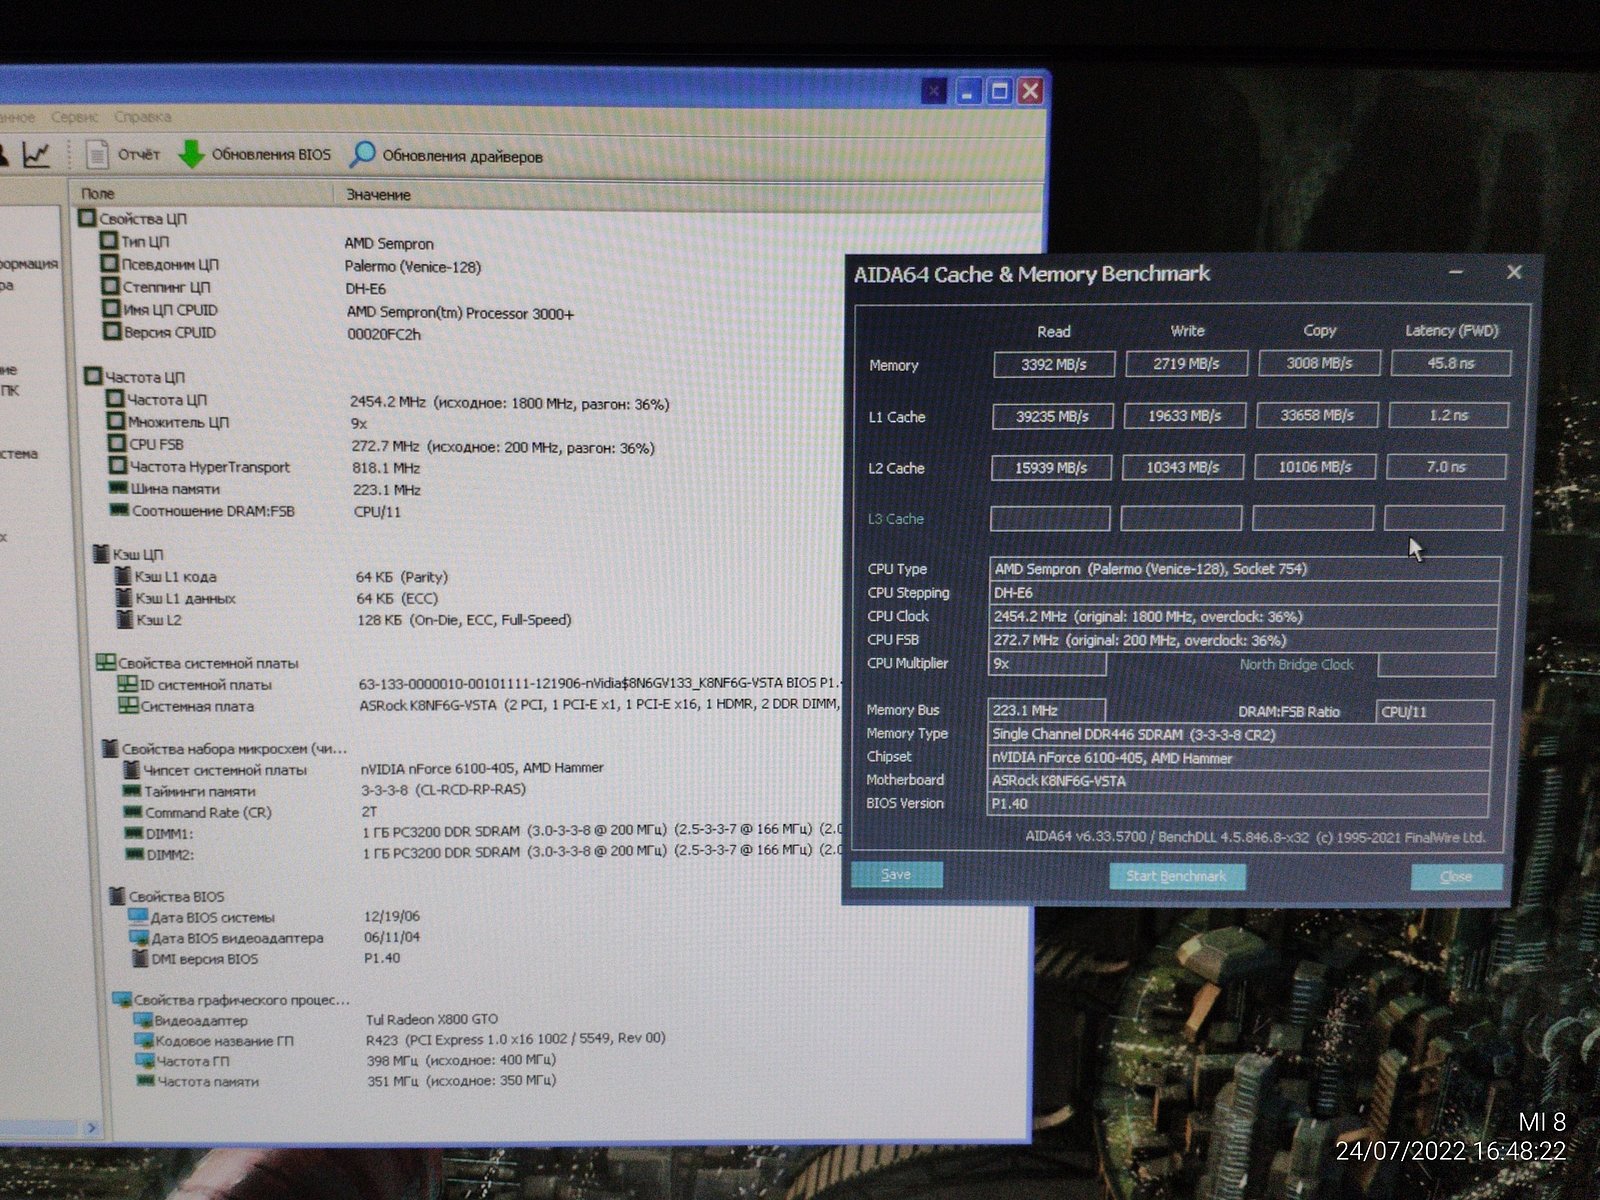Select the Кэш ЦП chip icon
The image size is (1600, 1200).
pyautogui.click(x=100, y=554)
